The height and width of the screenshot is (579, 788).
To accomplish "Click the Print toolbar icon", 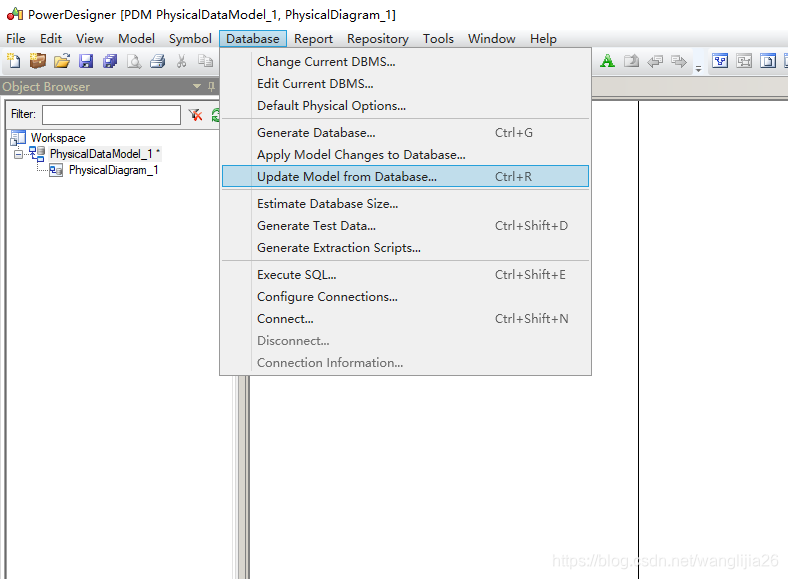I will tap(158, 61).
